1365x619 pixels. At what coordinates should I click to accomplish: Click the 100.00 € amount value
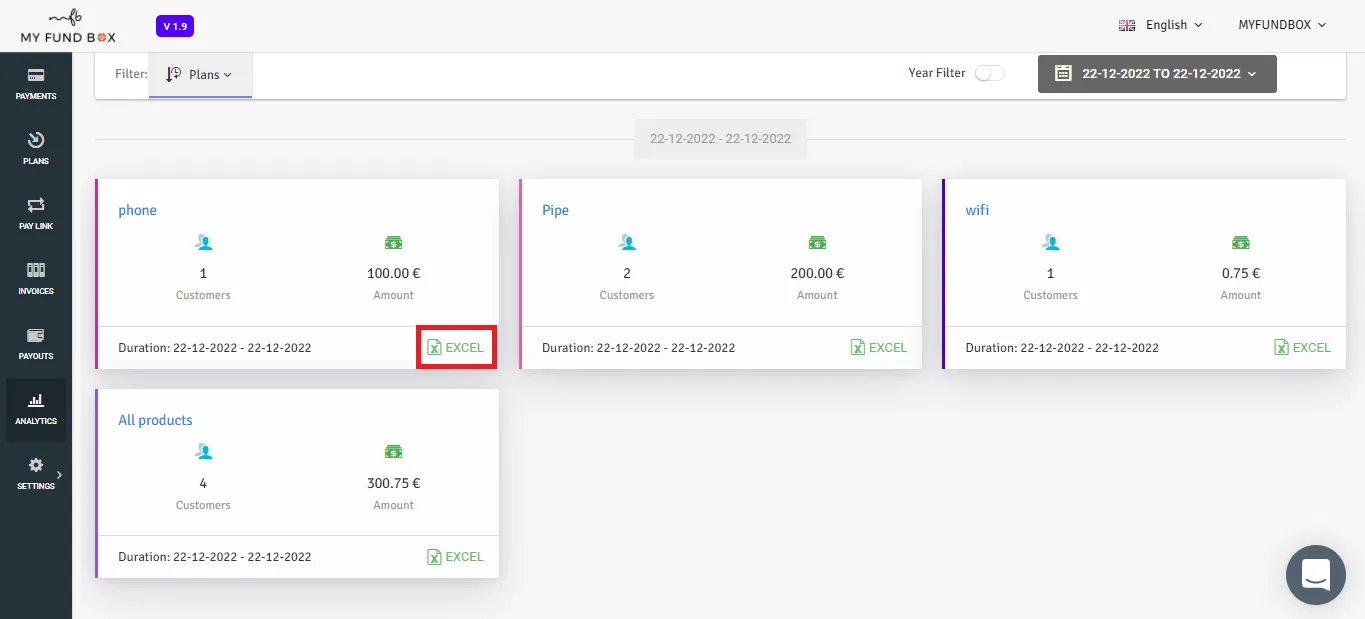click(394, 273)
